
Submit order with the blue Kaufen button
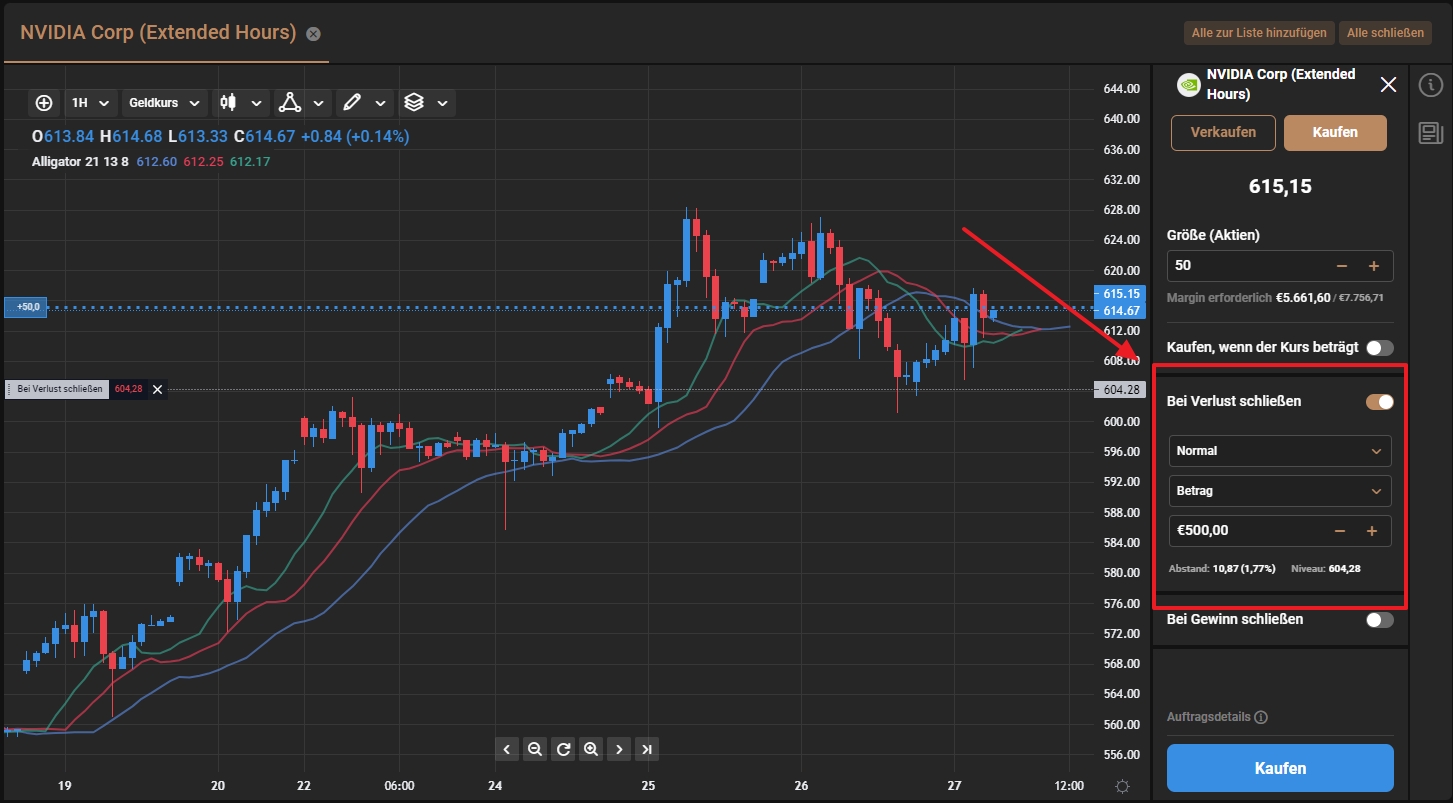(1280, 768)
